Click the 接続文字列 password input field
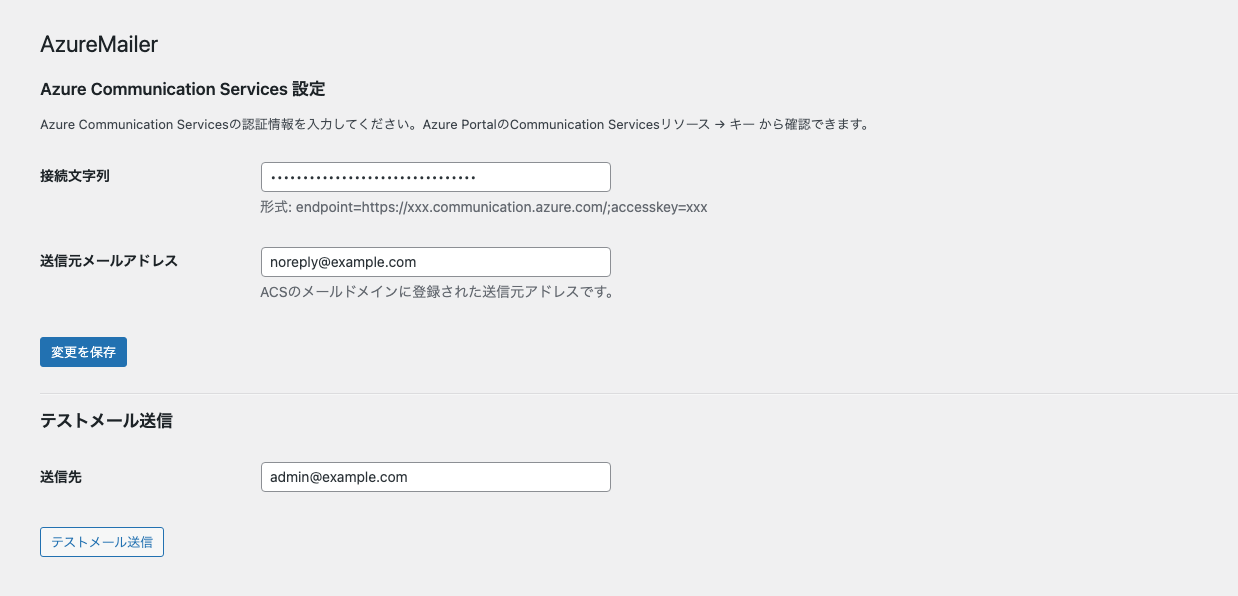The width and height of the screenshot is (1238, 596). pyautogui.click(x=435, y=176)
